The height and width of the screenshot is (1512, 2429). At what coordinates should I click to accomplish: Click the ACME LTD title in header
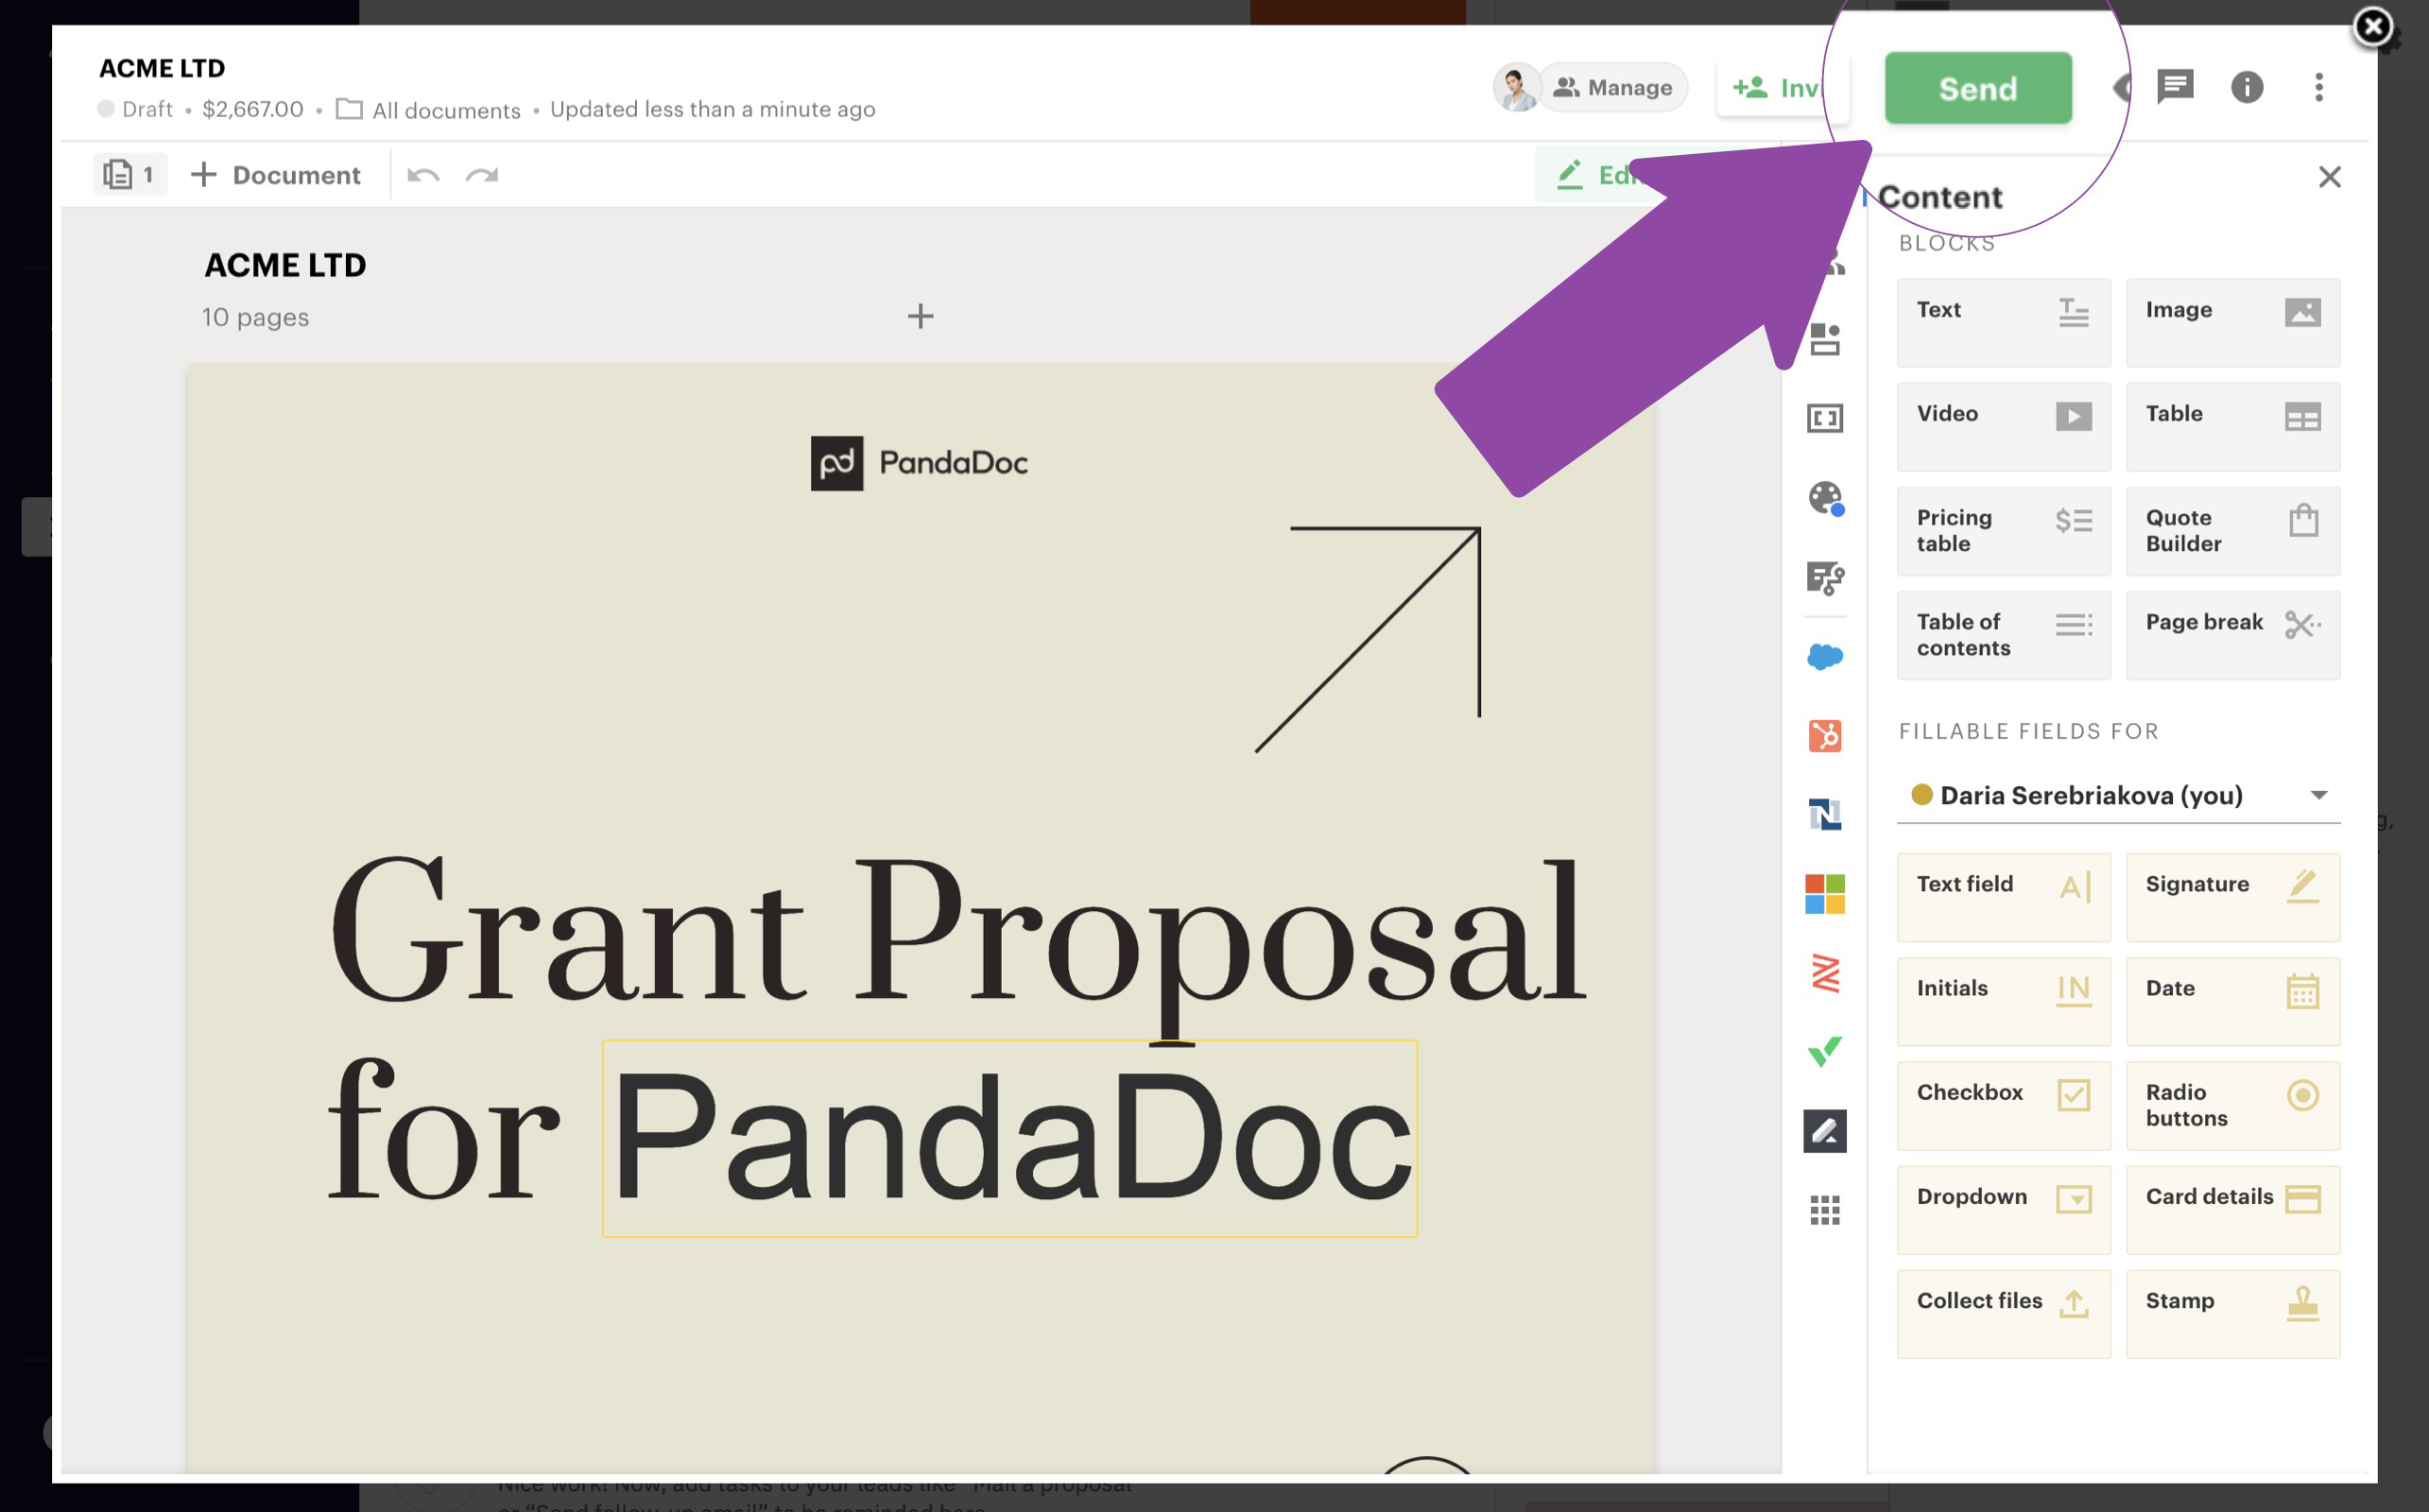coord(162,68)
